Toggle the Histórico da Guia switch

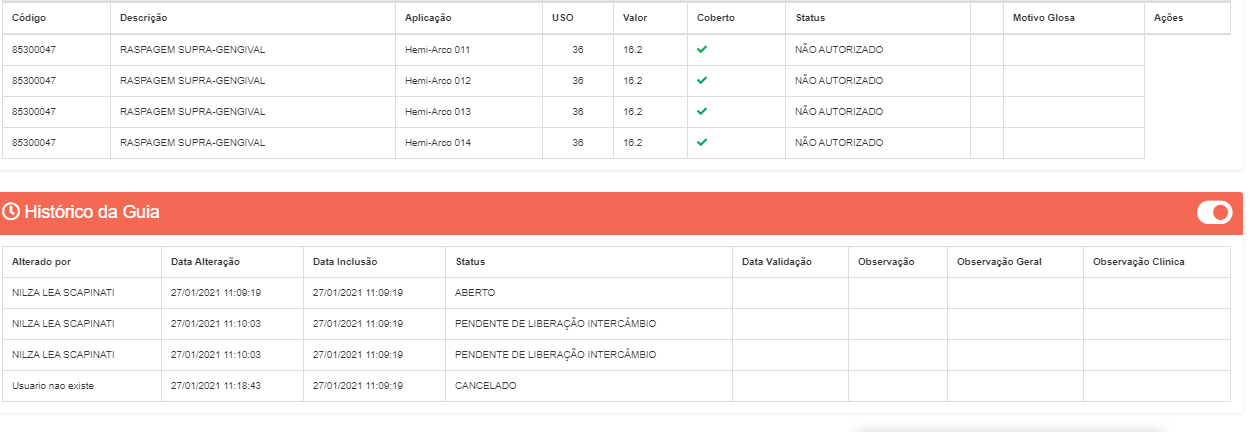click(1214, 212)
